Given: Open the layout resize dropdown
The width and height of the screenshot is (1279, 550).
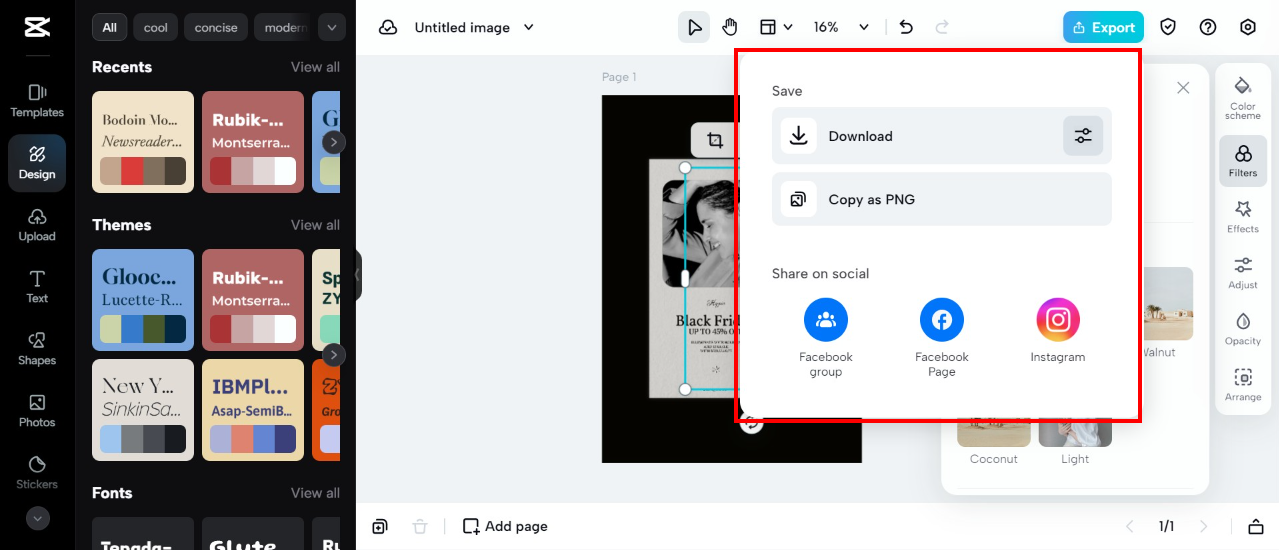Looking at the screenshot, I should [776, 27].
